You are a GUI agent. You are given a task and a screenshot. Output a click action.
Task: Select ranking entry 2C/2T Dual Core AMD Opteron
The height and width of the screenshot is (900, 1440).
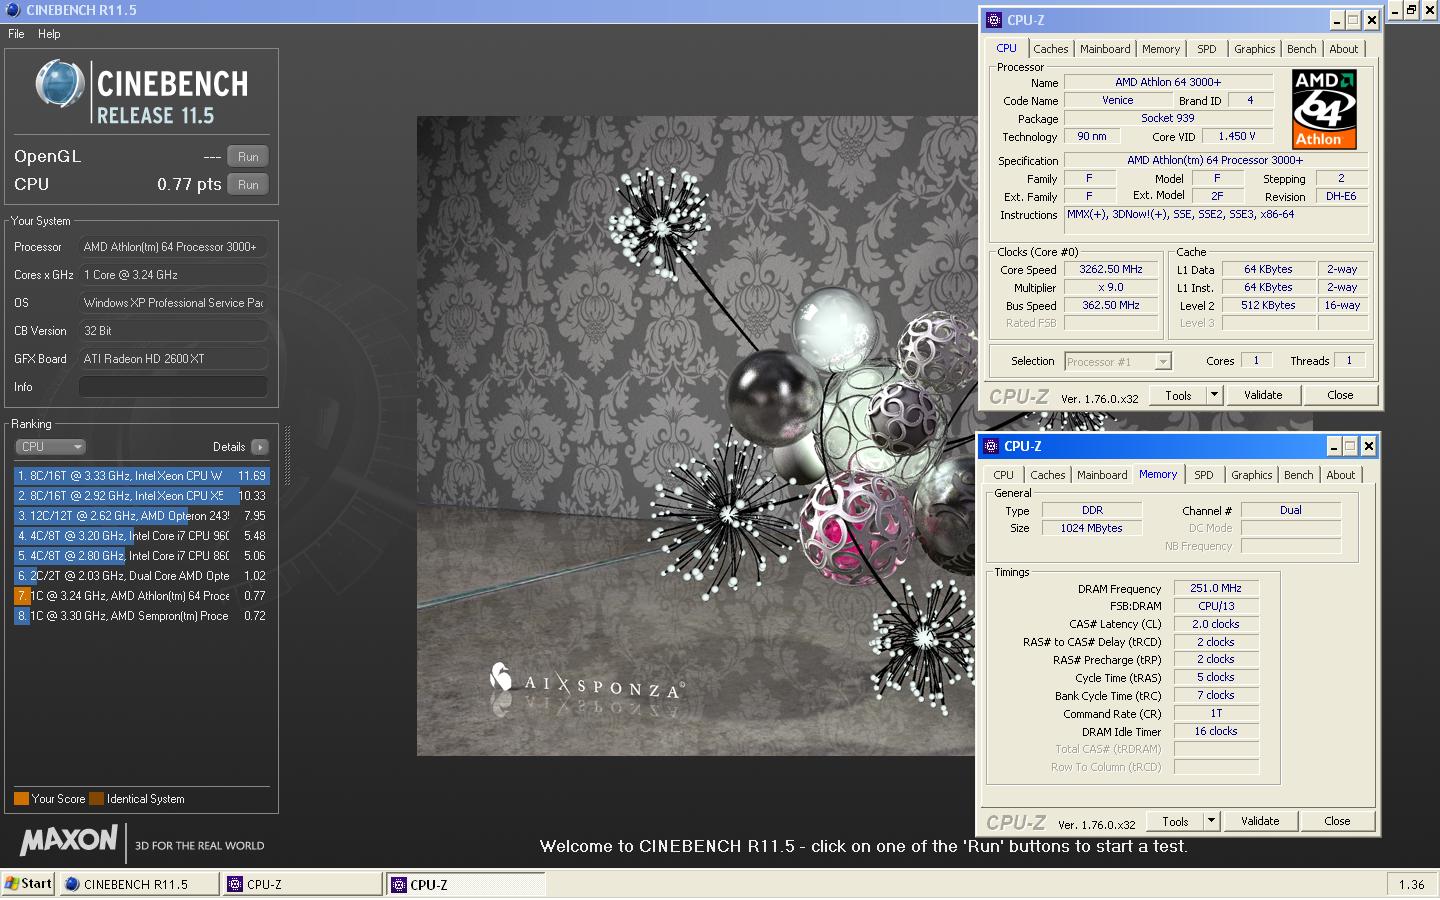pos(141,576)
